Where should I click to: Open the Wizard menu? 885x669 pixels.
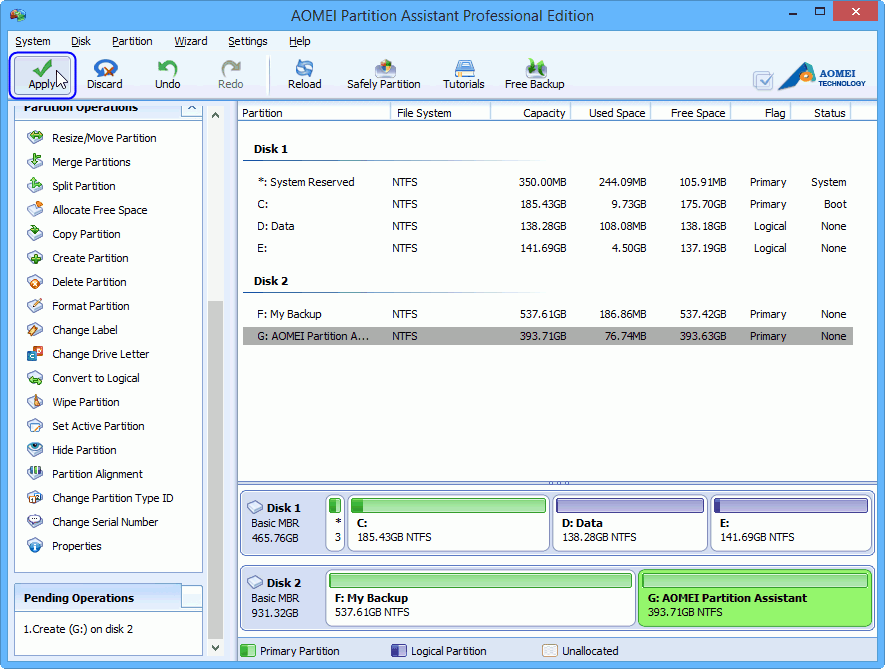[190, 41]
